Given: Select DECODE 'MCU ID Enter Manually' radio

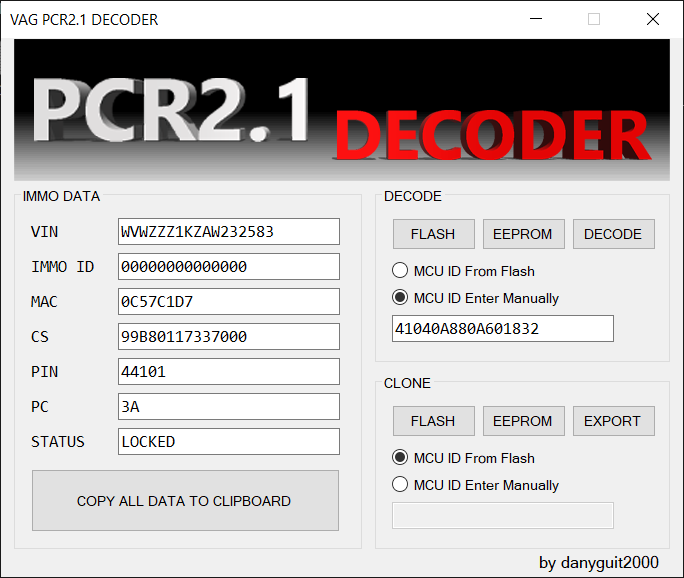Looking at the screenshot, I should [x=400, y=298].
